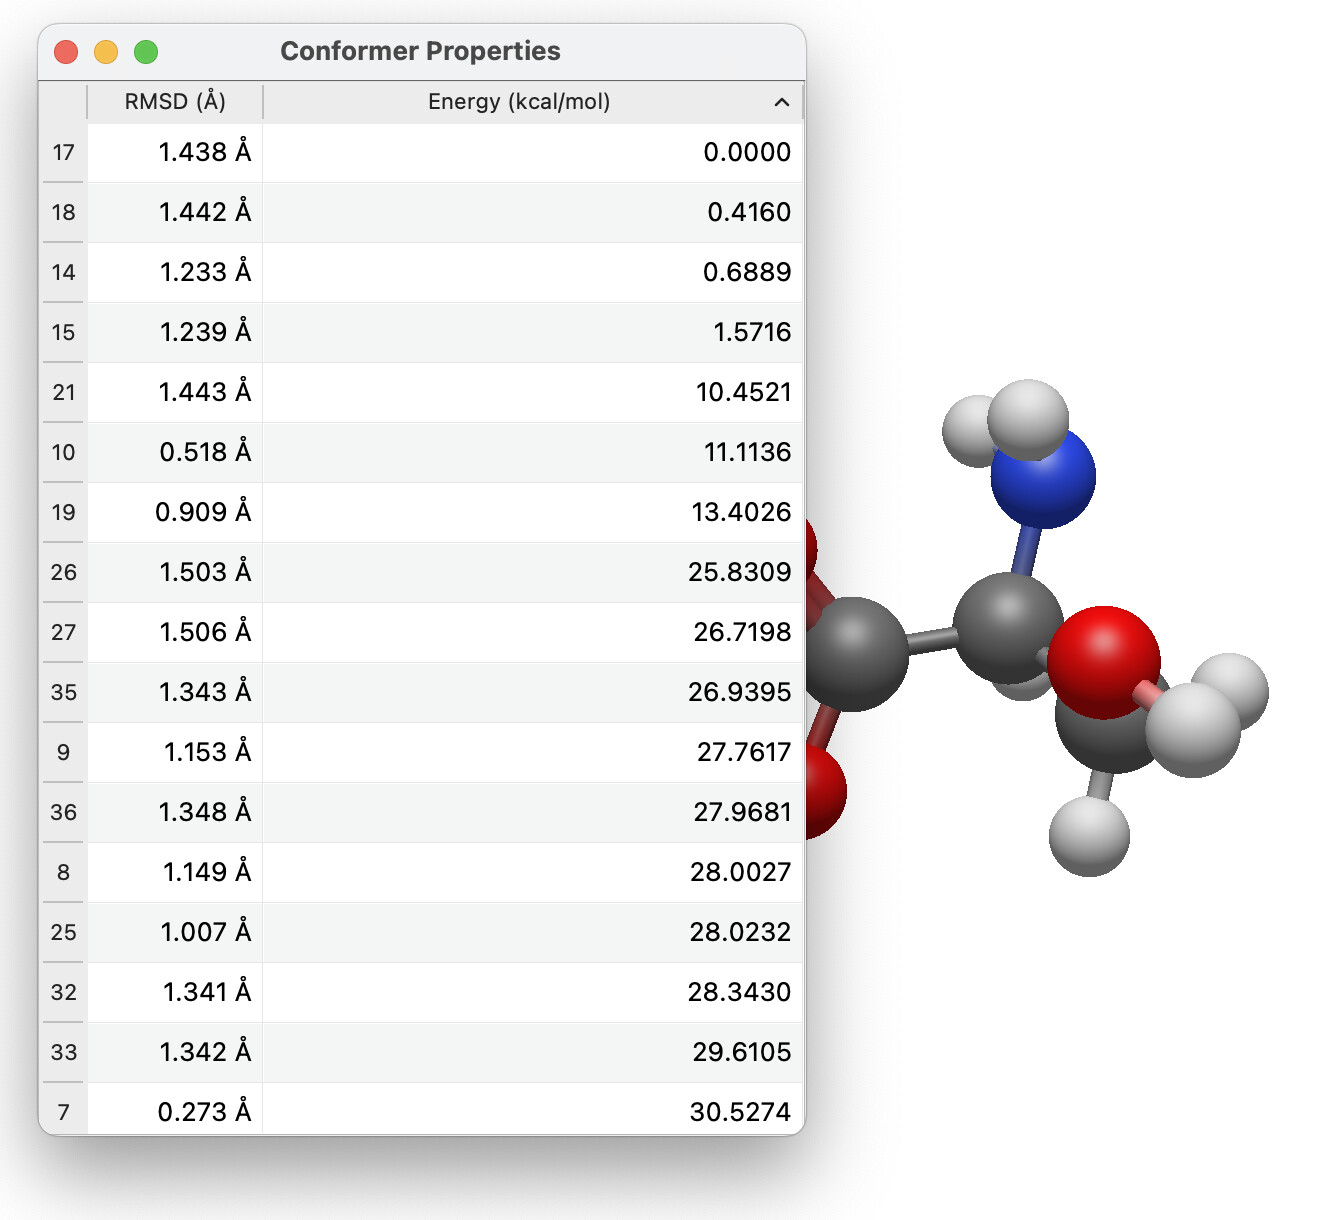The width and height of the screenshot is (1332, 1220).
Task: Select RMSD value 1.342 Å
Action: [x=175, y=1052]
